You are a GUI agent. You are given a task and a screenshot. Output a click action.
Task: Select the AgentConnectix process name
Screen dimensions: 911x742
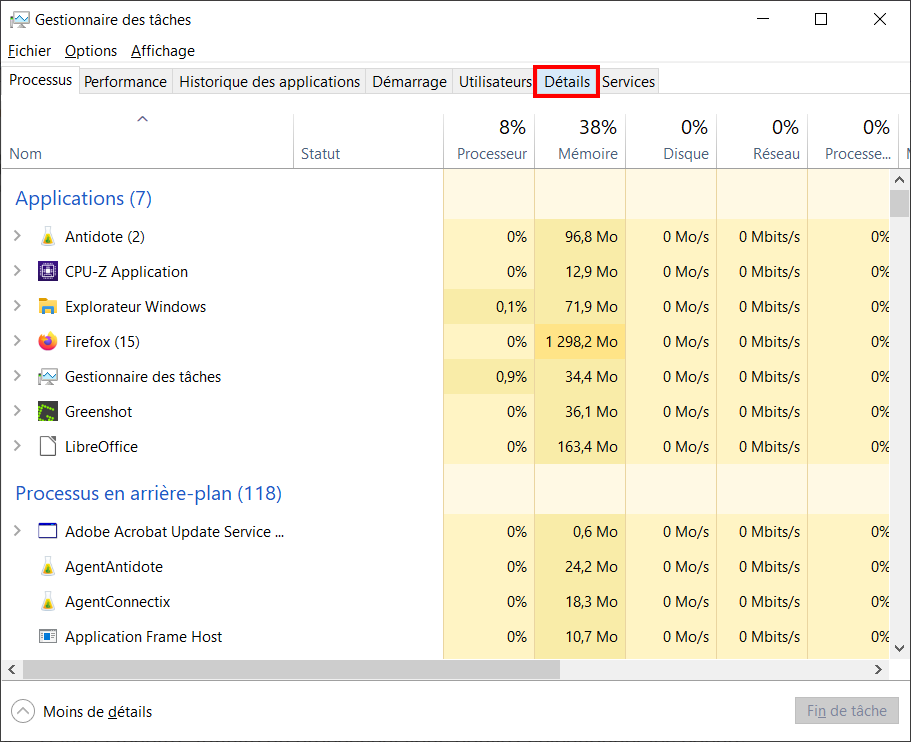(117, 602)
